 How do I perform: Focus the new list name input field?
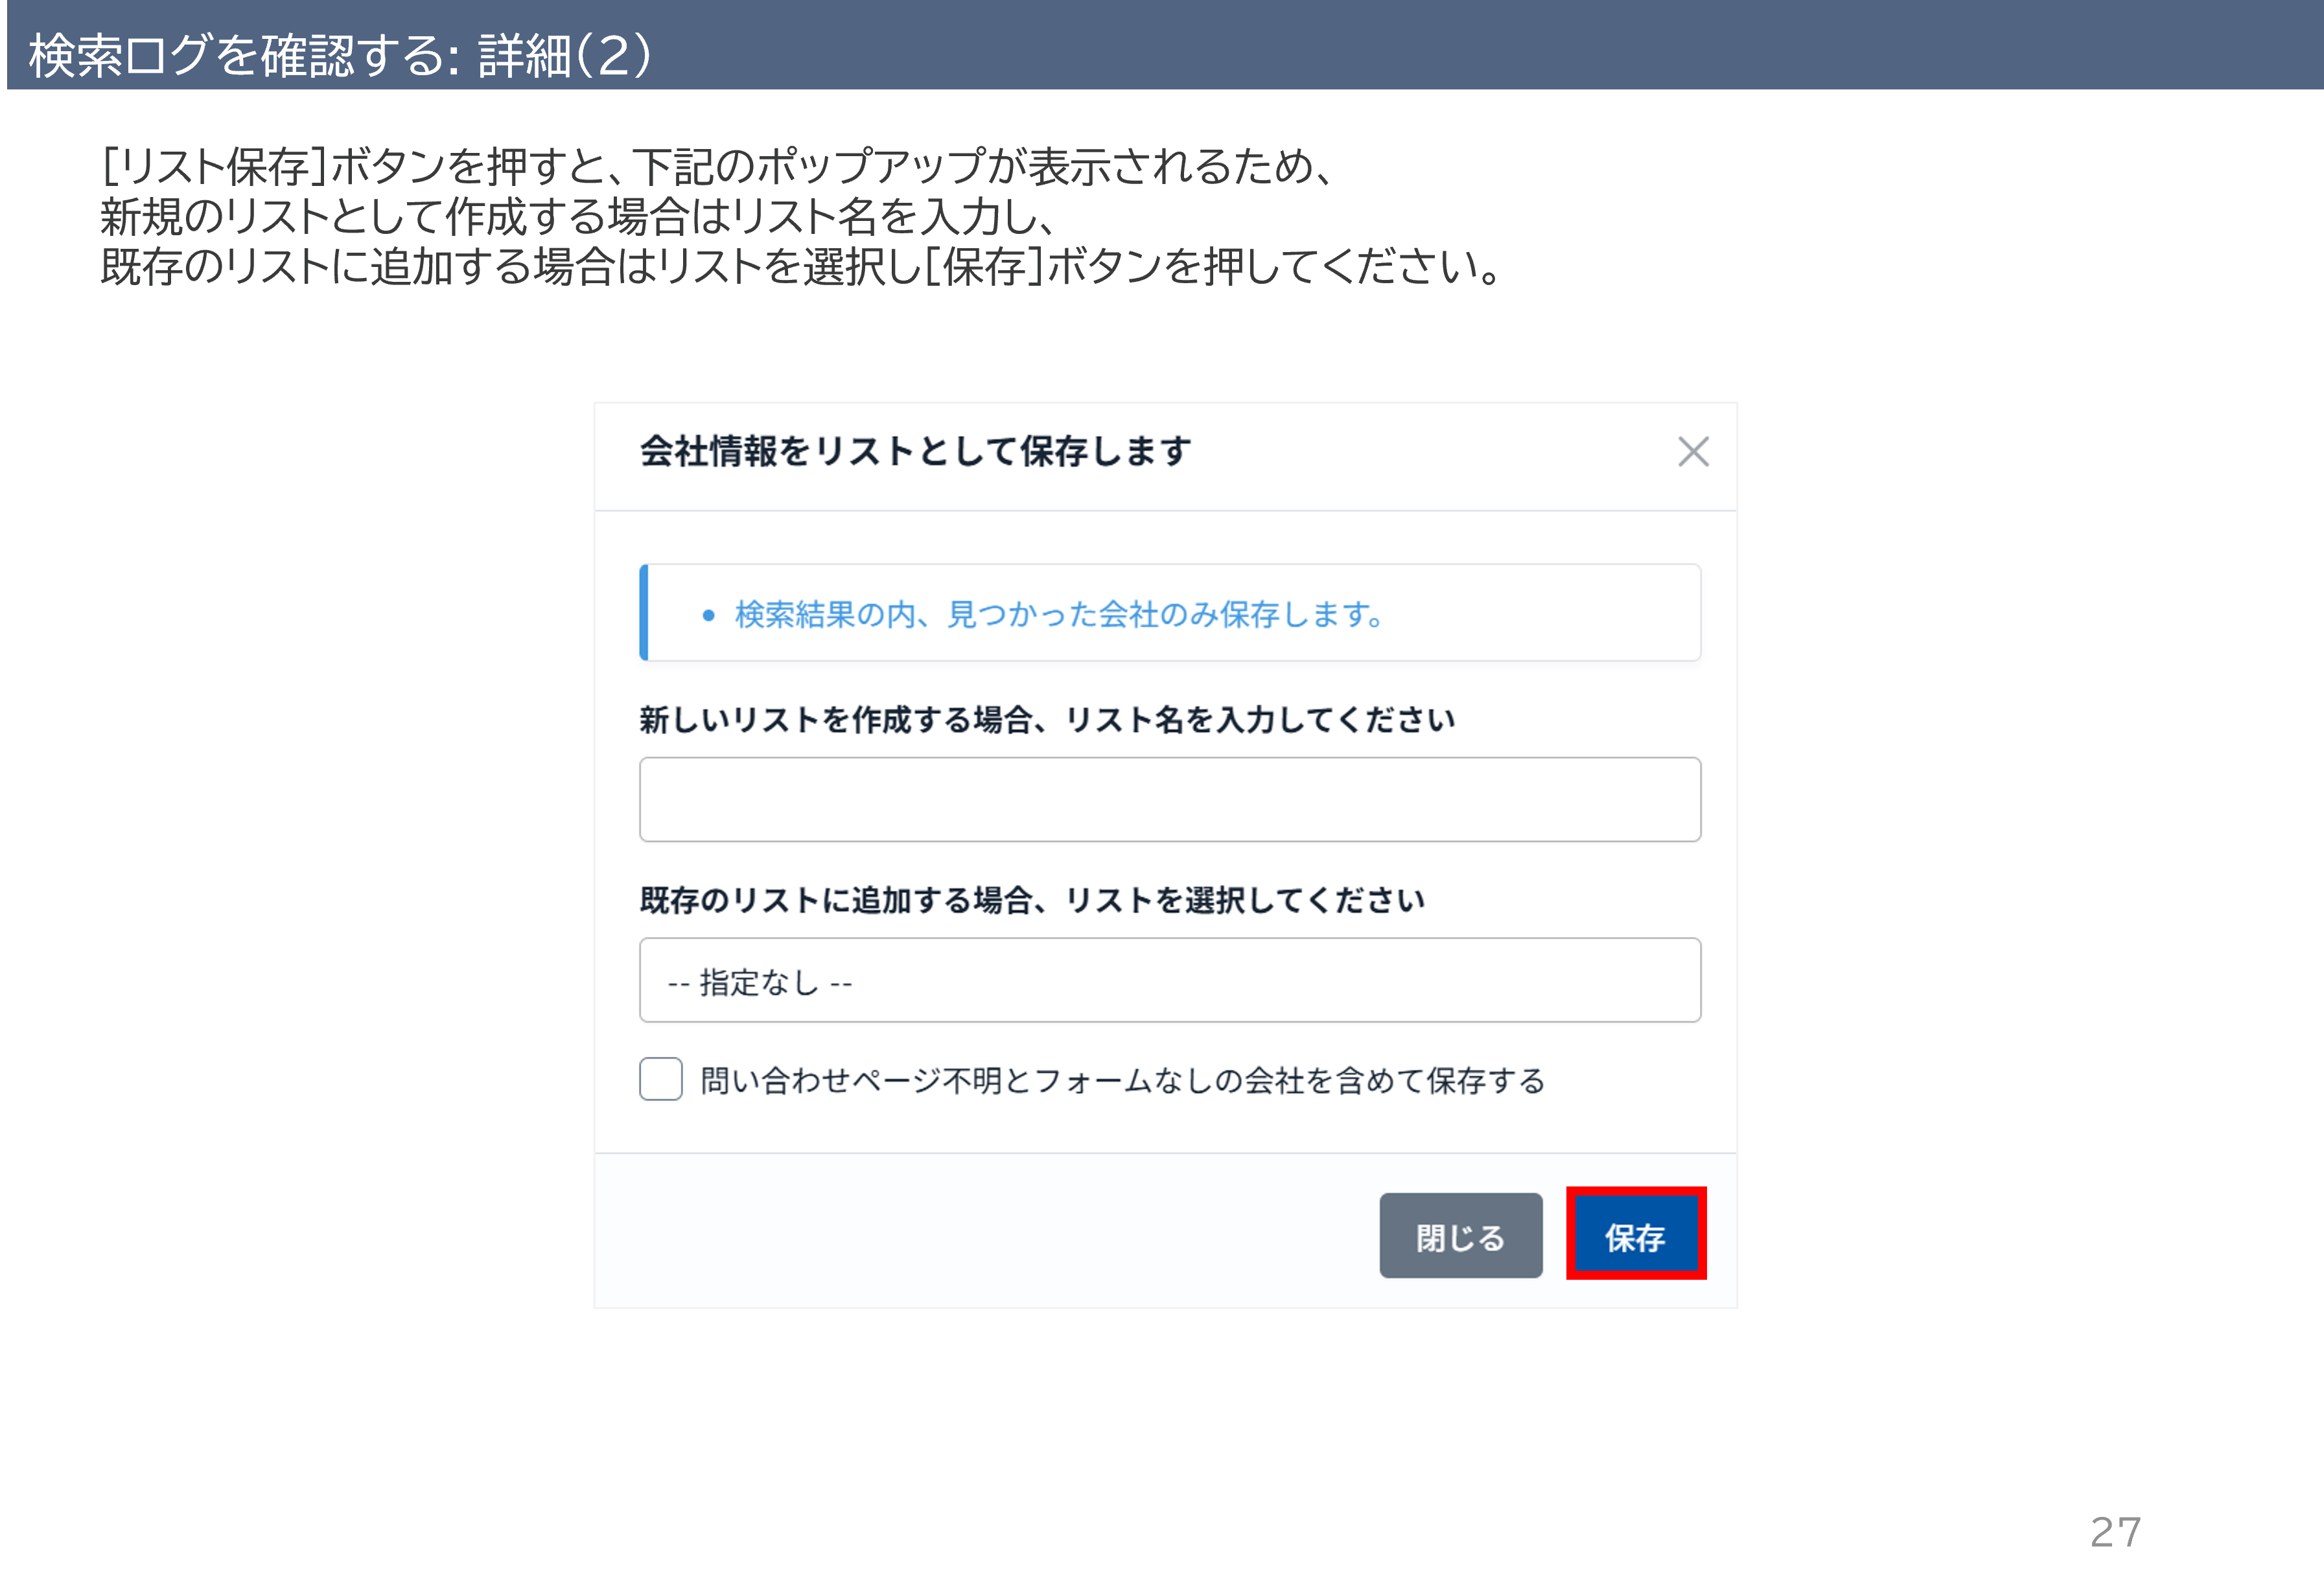click(1170, 799)
